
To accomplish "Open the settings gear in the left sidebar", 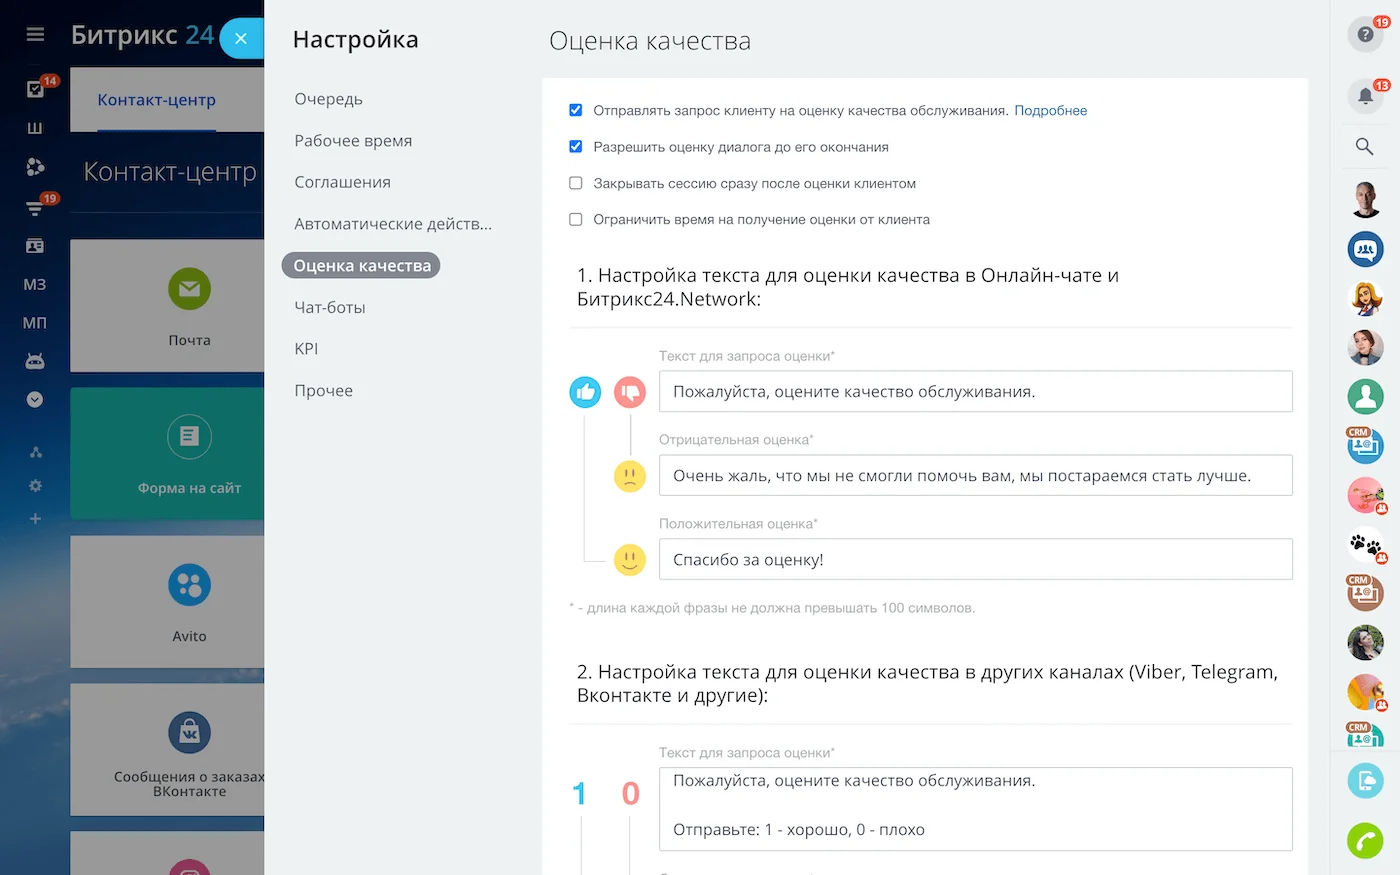I will pyautogui.click(x=35, y=486).
